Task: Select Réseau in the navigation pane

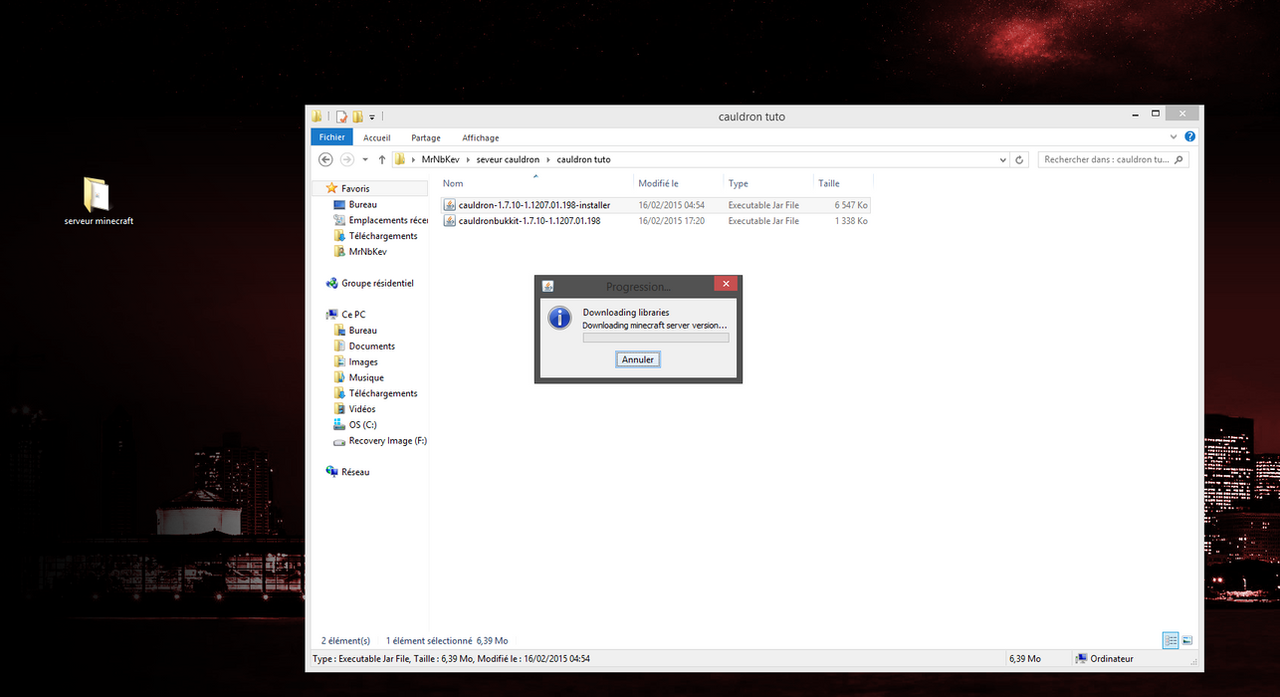Action: click(x=355, y=472)
